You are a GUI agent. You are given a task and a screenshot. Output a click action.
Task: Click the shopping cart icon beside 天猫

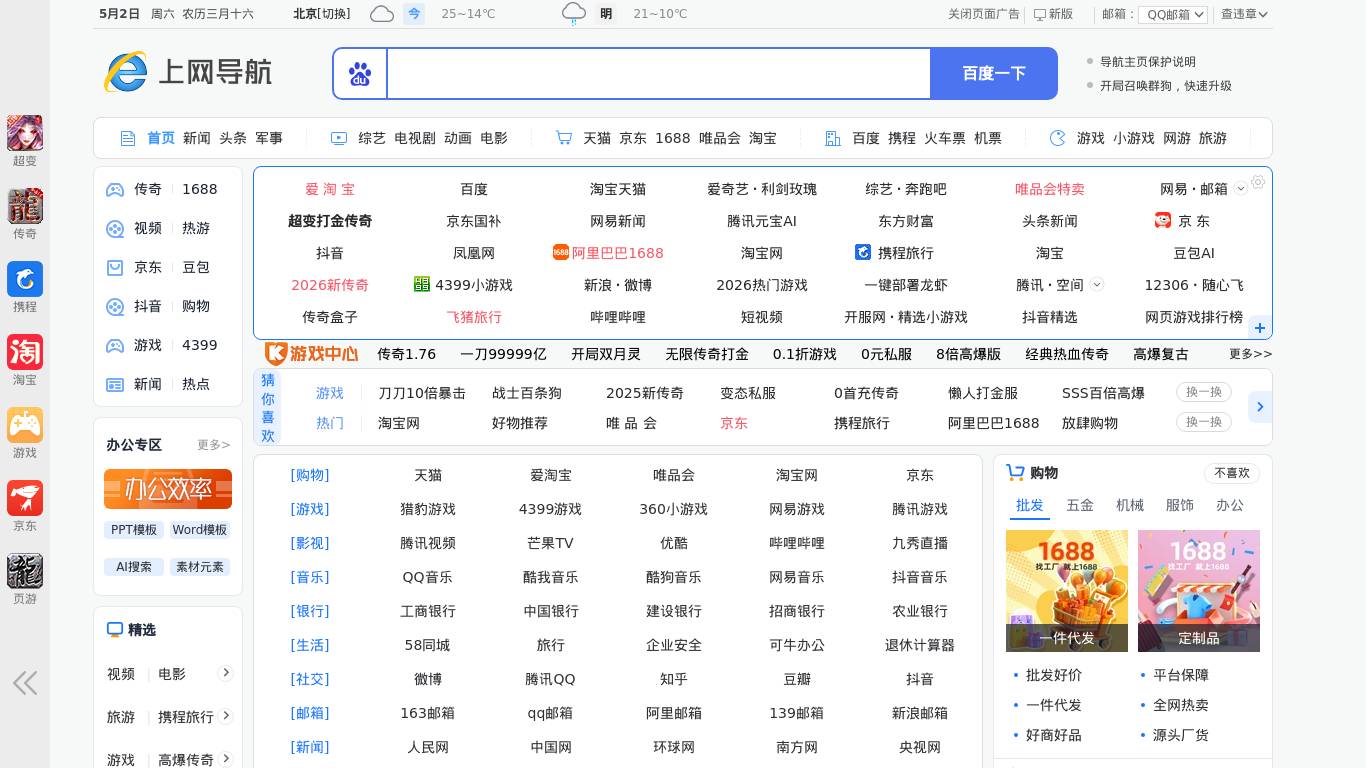[x=564, y=138]
